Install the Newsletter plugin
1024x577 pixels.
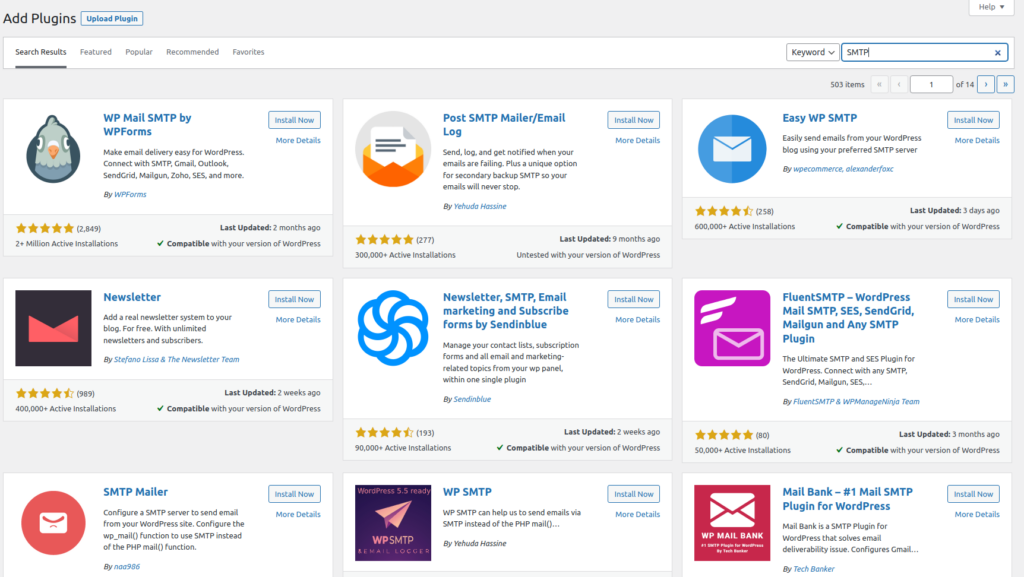click(x=295, y=299)
